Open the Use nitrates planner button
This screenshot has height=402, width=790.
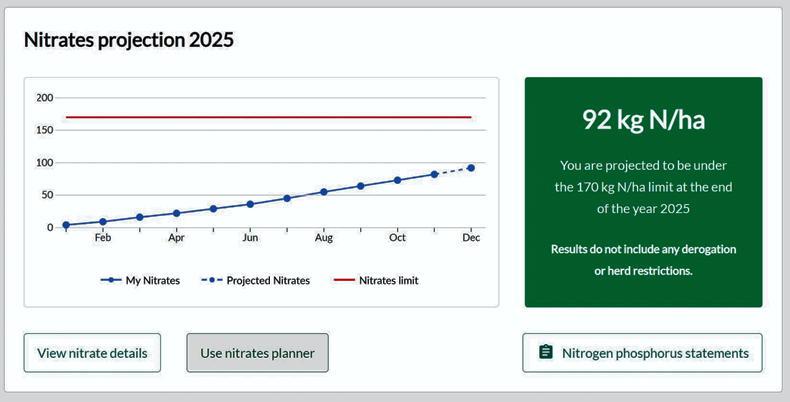click(x=257, y=353)
